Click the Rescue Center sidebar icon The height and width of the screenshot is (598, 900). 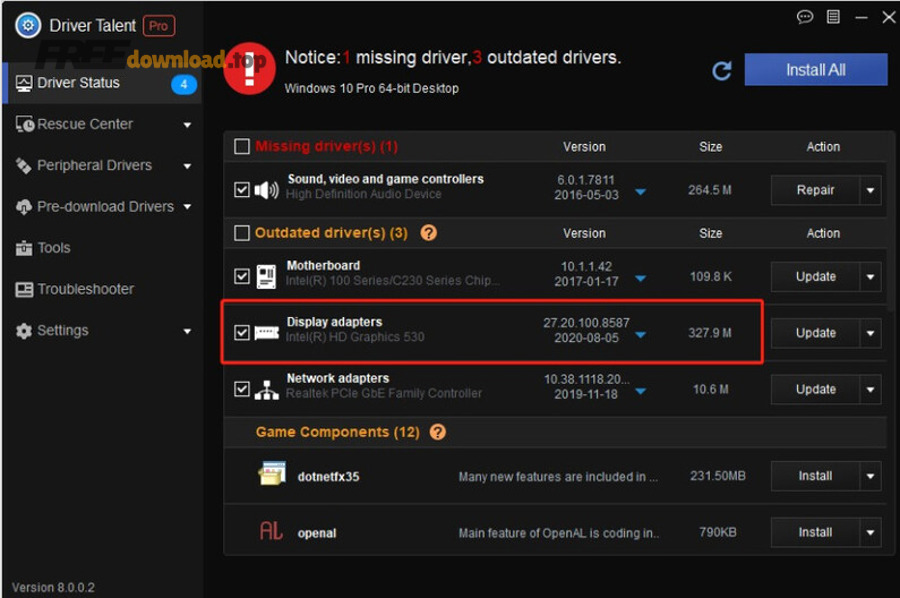(25, 125)
